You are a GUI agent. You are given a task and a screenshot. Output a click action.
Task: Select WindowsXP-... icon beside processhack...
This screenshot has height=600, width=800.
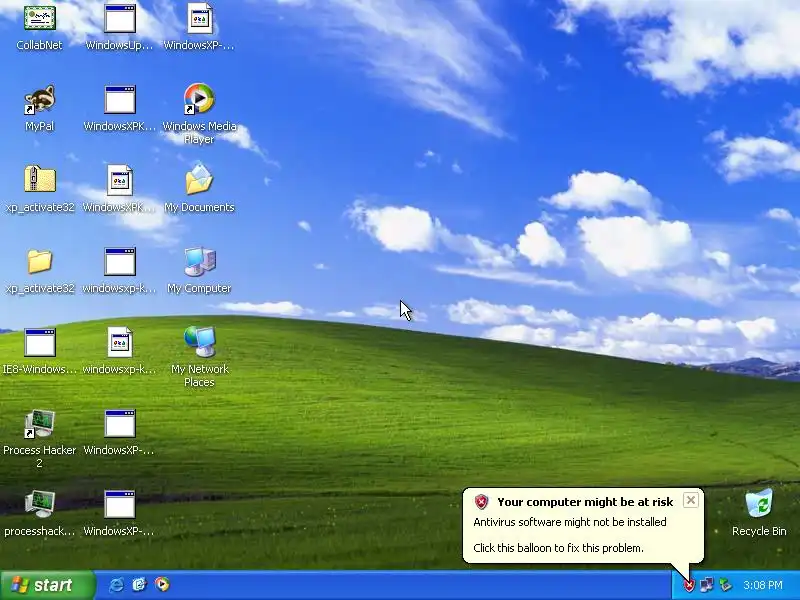tap(119, 504)
